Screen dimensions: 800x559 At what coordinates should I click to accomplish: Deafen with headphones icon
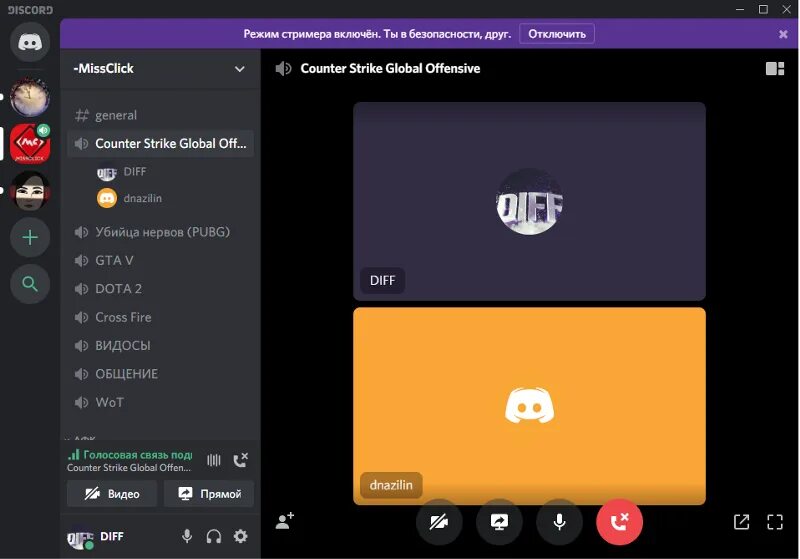pos(214,537)
